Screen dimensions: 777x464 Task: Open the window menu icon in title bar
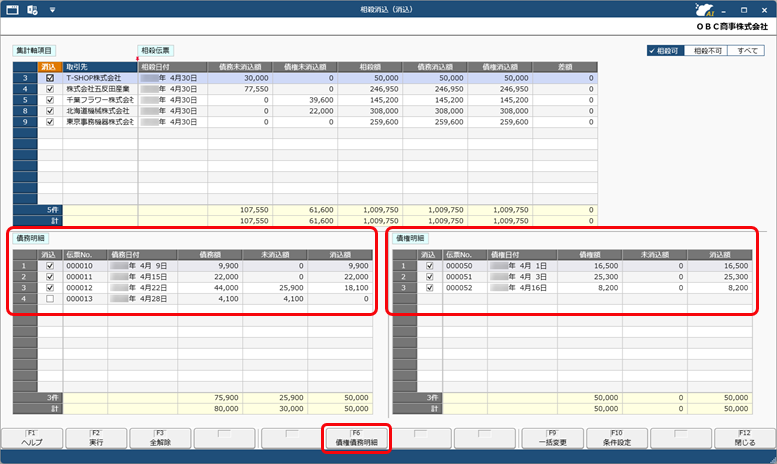pos(12,9)
